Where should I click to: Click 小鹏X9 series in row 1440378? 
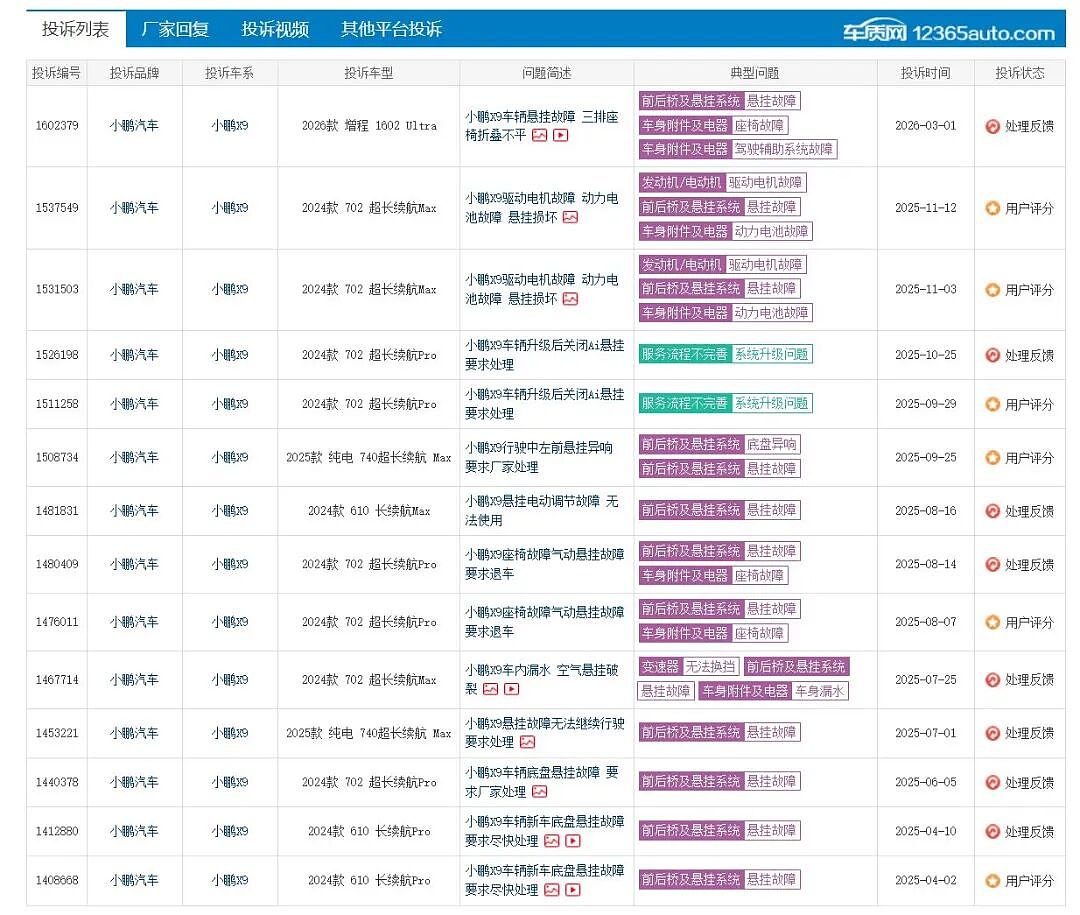230,782
